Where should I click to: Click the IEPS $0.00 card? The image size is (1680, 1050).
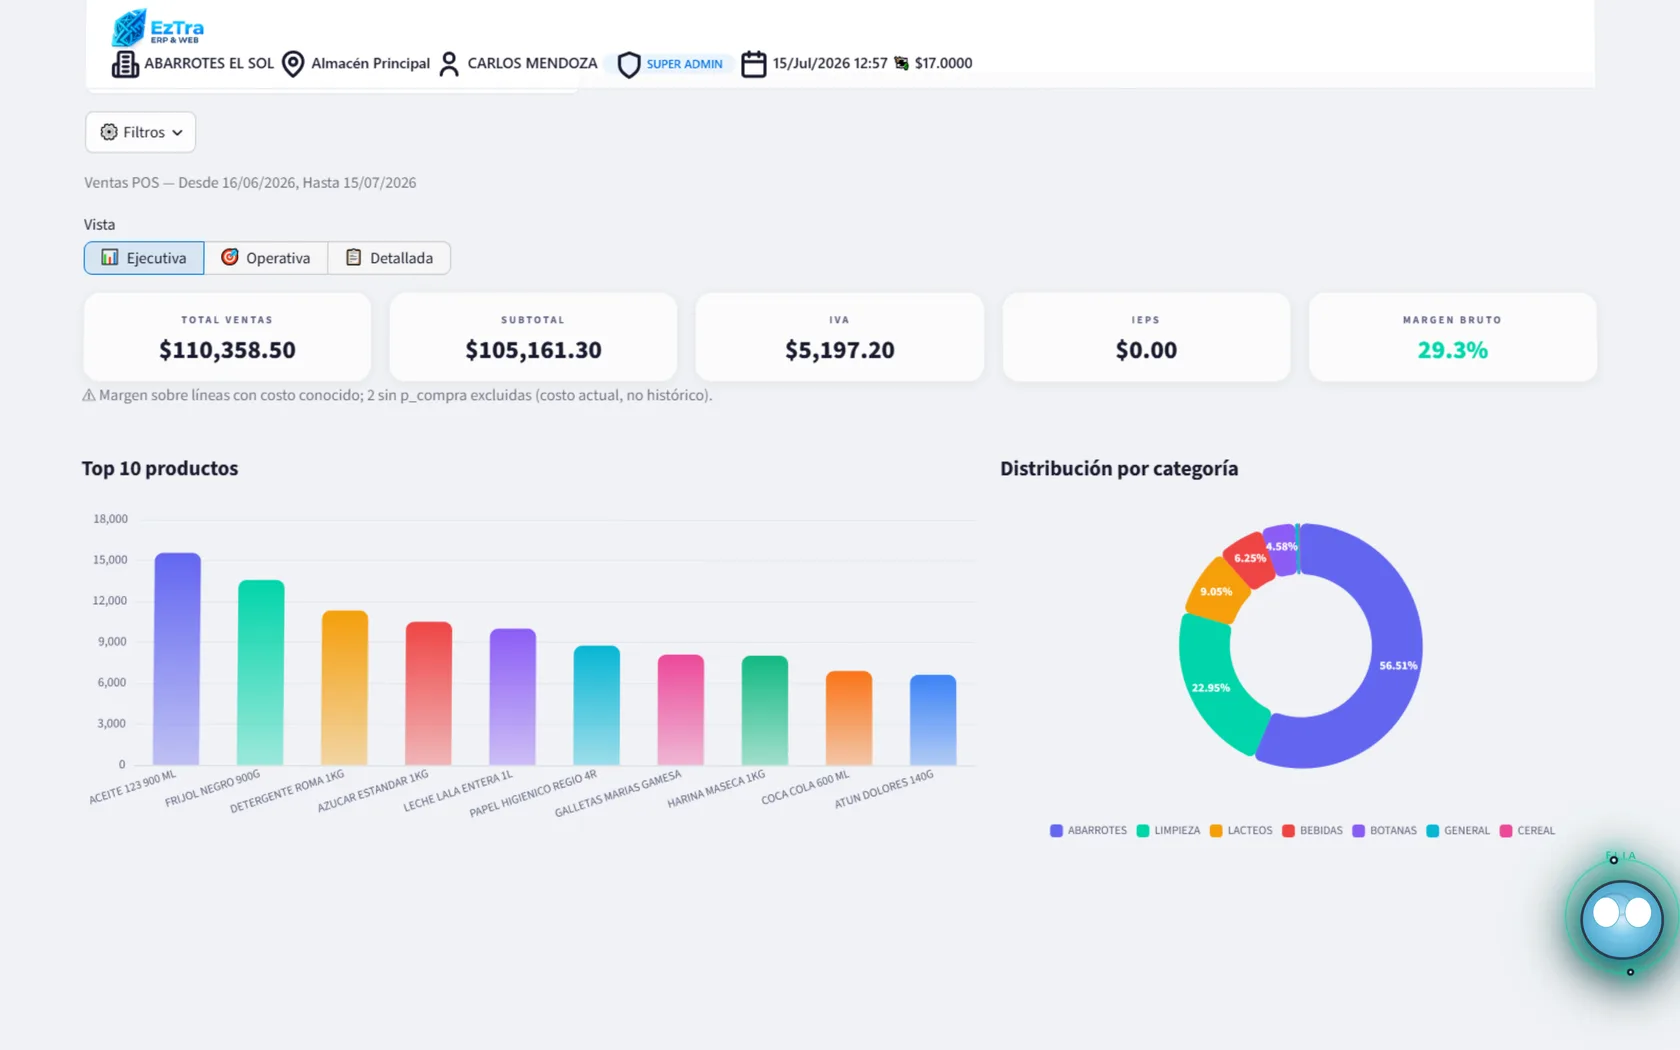pos(1146,337)
